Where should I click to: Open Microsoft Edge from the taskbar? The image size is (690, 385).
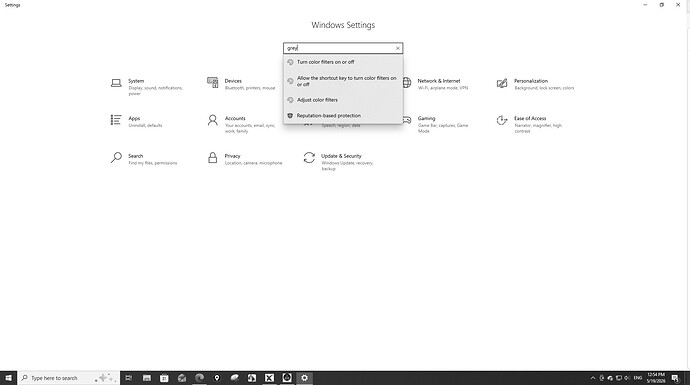pos(199,378)
